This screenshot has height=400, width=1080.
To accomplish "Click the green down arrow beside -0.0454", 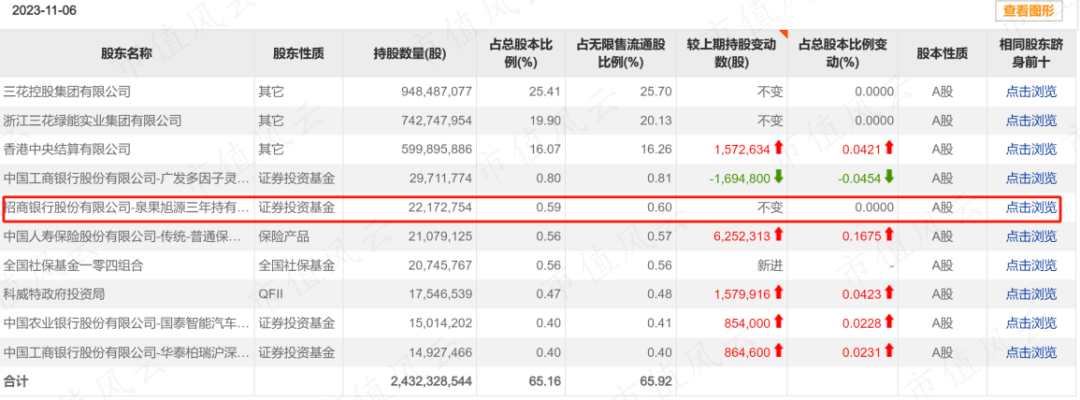I will 889,178.
